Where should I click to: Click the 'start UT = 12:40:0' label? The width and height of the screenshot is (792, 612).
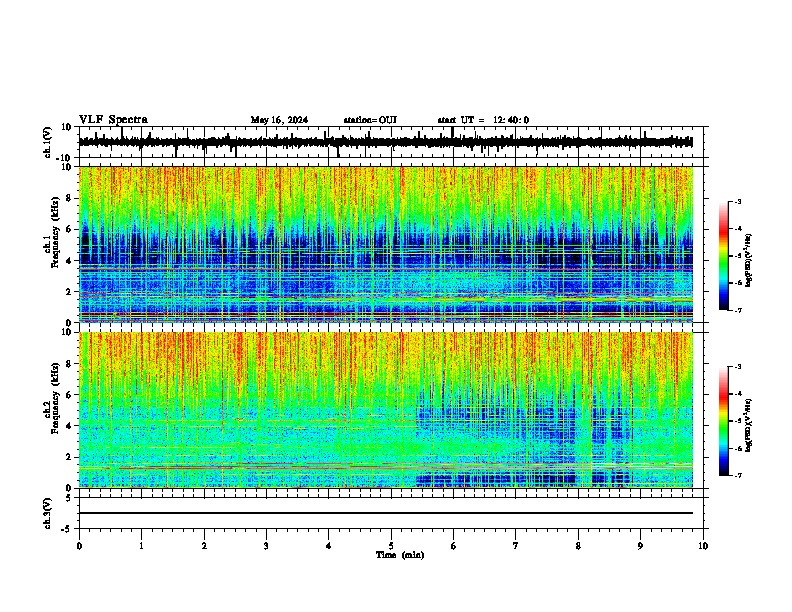click(483, 120)
